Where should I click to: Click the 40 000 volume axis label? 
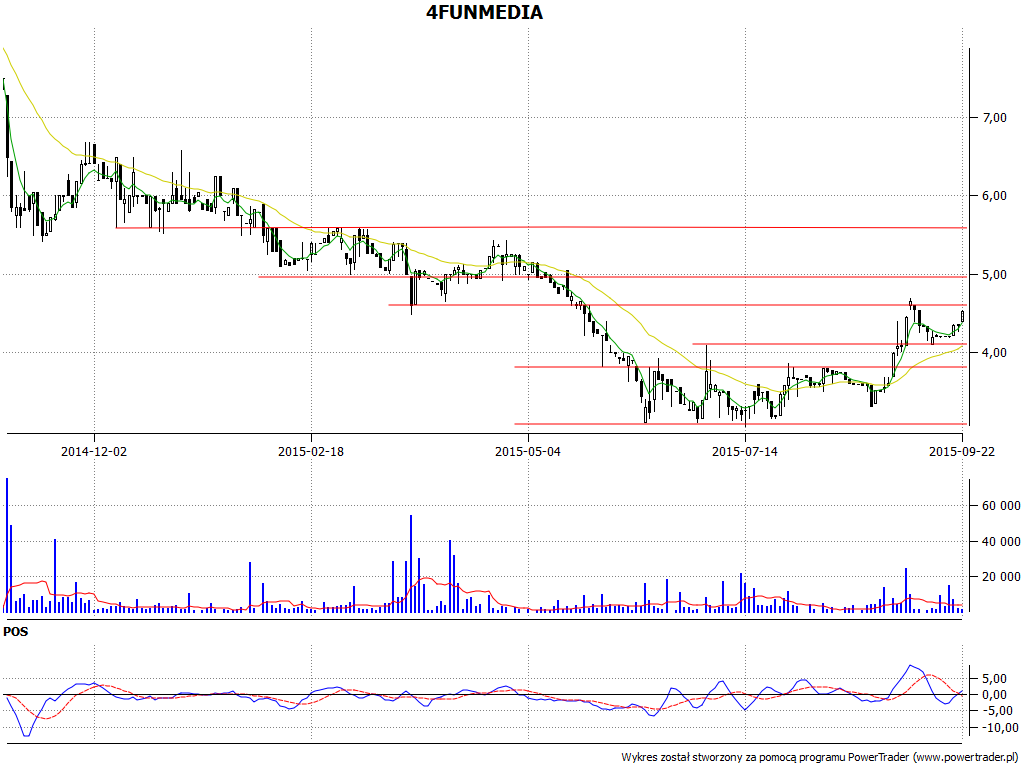(1001, 541)
